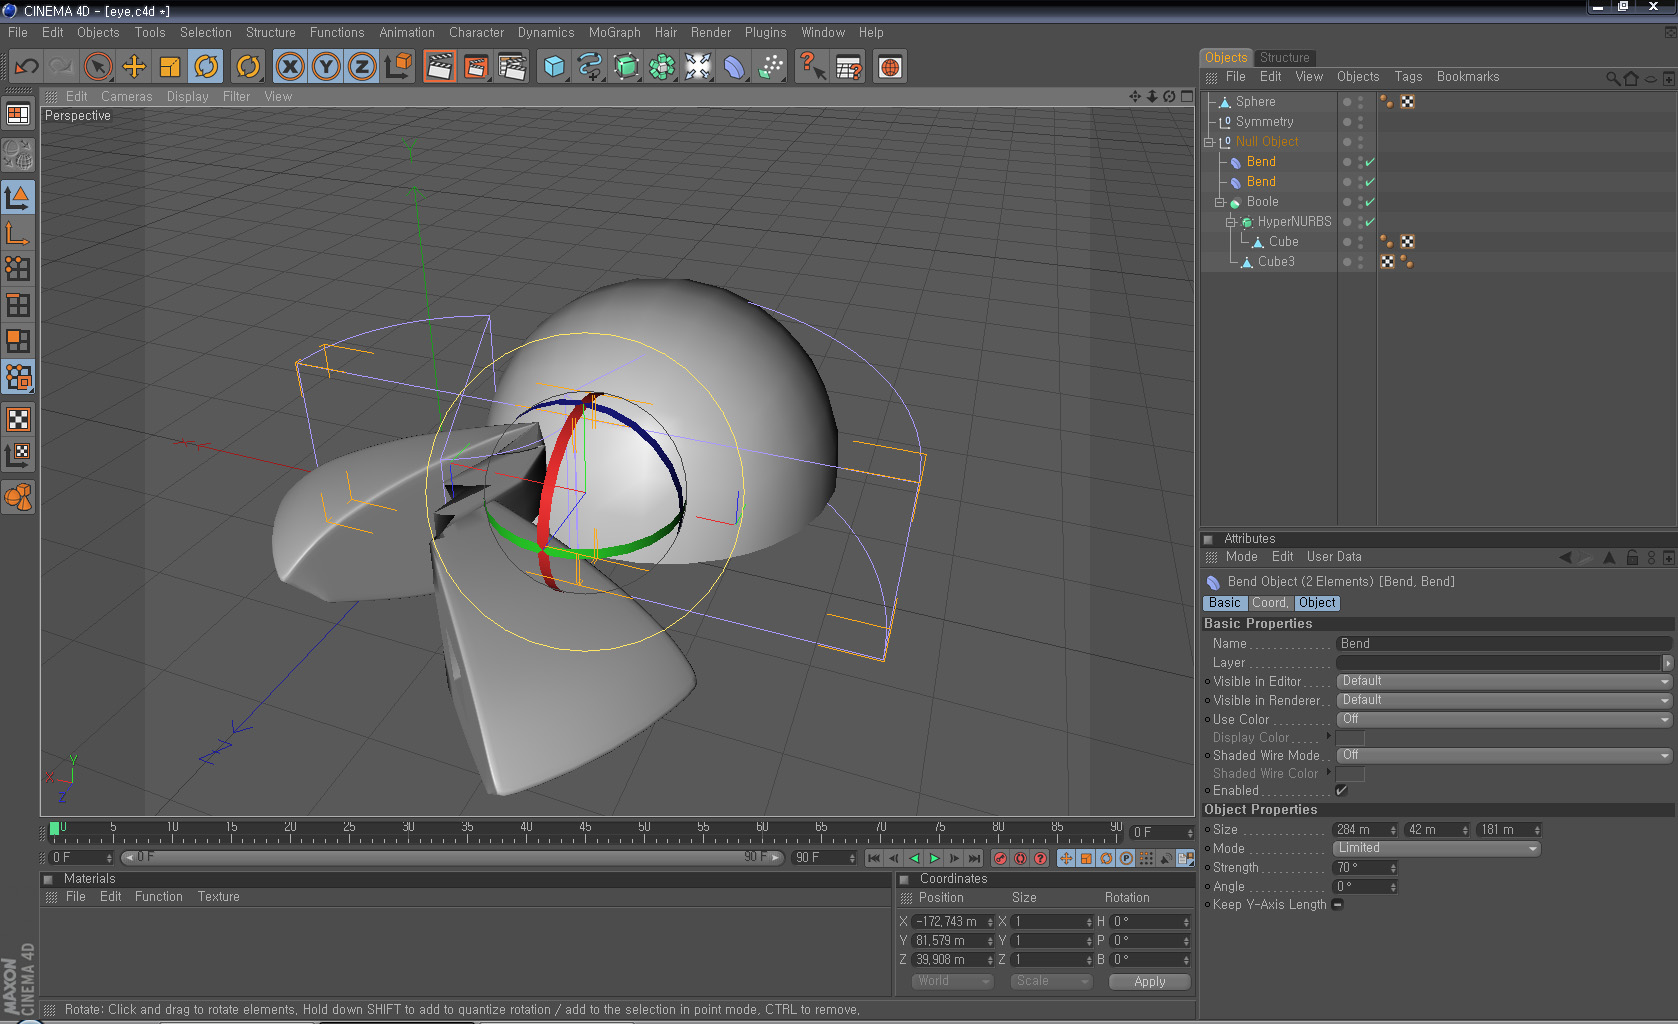Open context help icon
Viewport: 1678px width, 1024px height.
pyautogui.click(x=812, y=67)
